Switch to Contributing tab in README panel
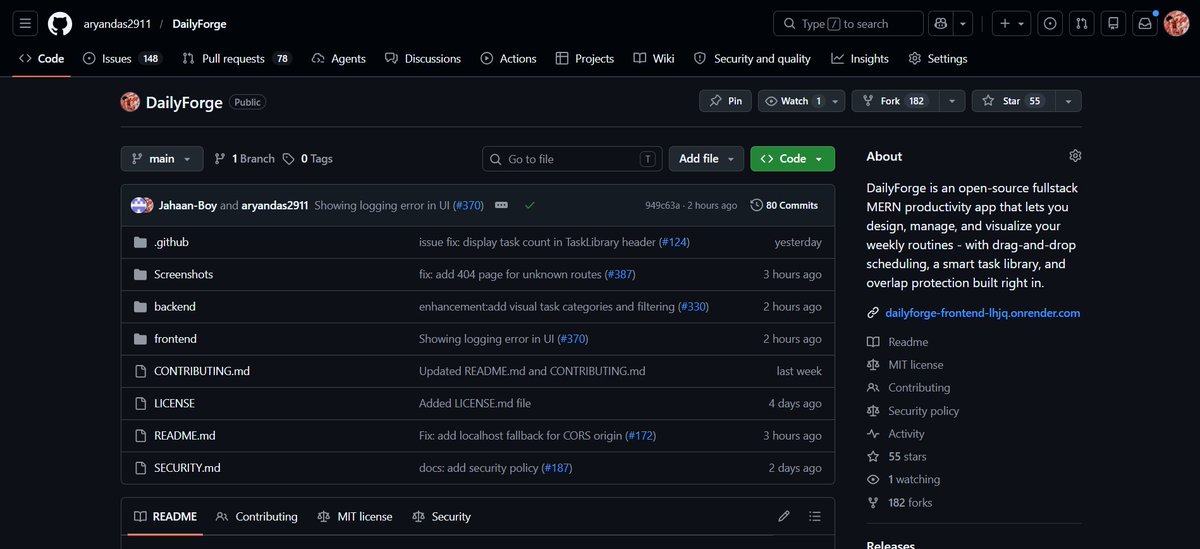The image size is (1200, 549). [x=257, y=517]
